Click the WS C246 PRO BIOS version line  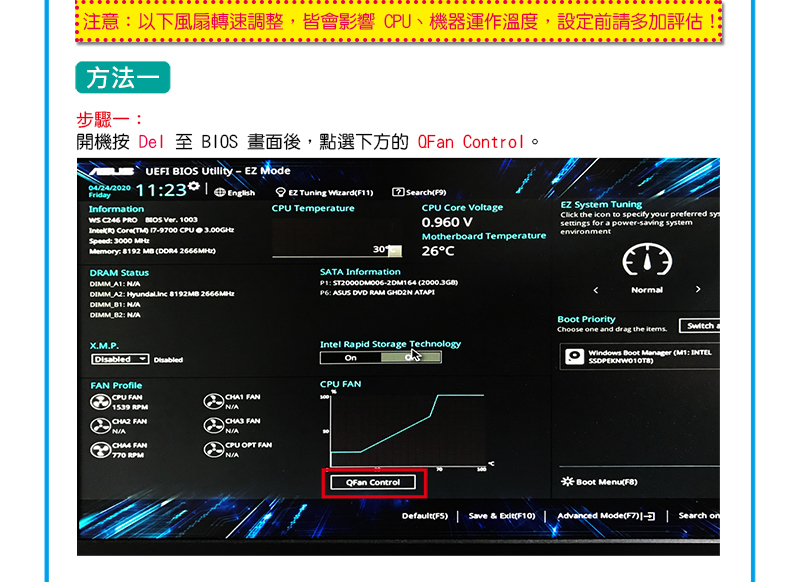point(143,220)
